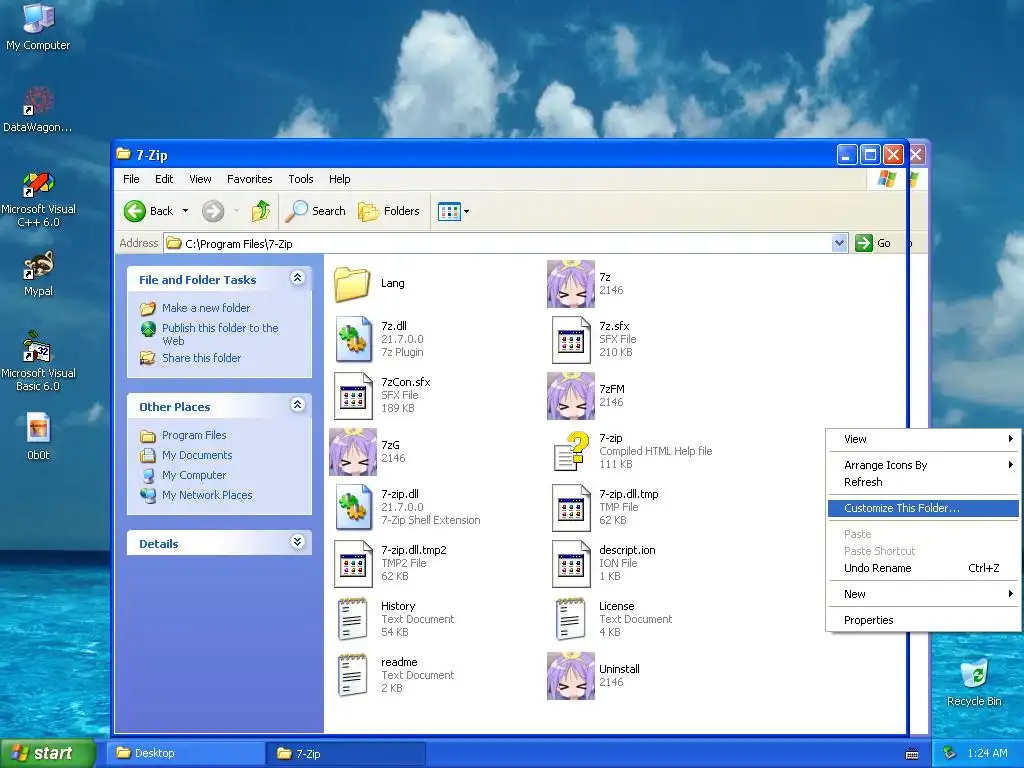
Task: Select the Mypal desktop shortcut
Action: [x=38, y=274]
